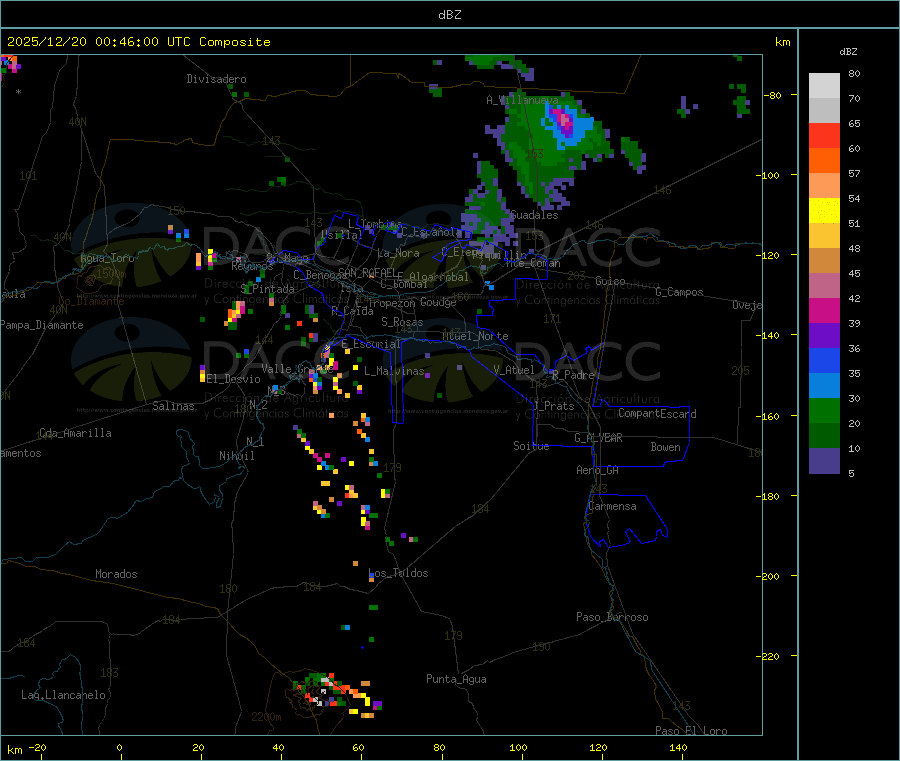Click the 'Pampa_Diamante' map label
Screen dimensions: 900x761
(42, 325)
